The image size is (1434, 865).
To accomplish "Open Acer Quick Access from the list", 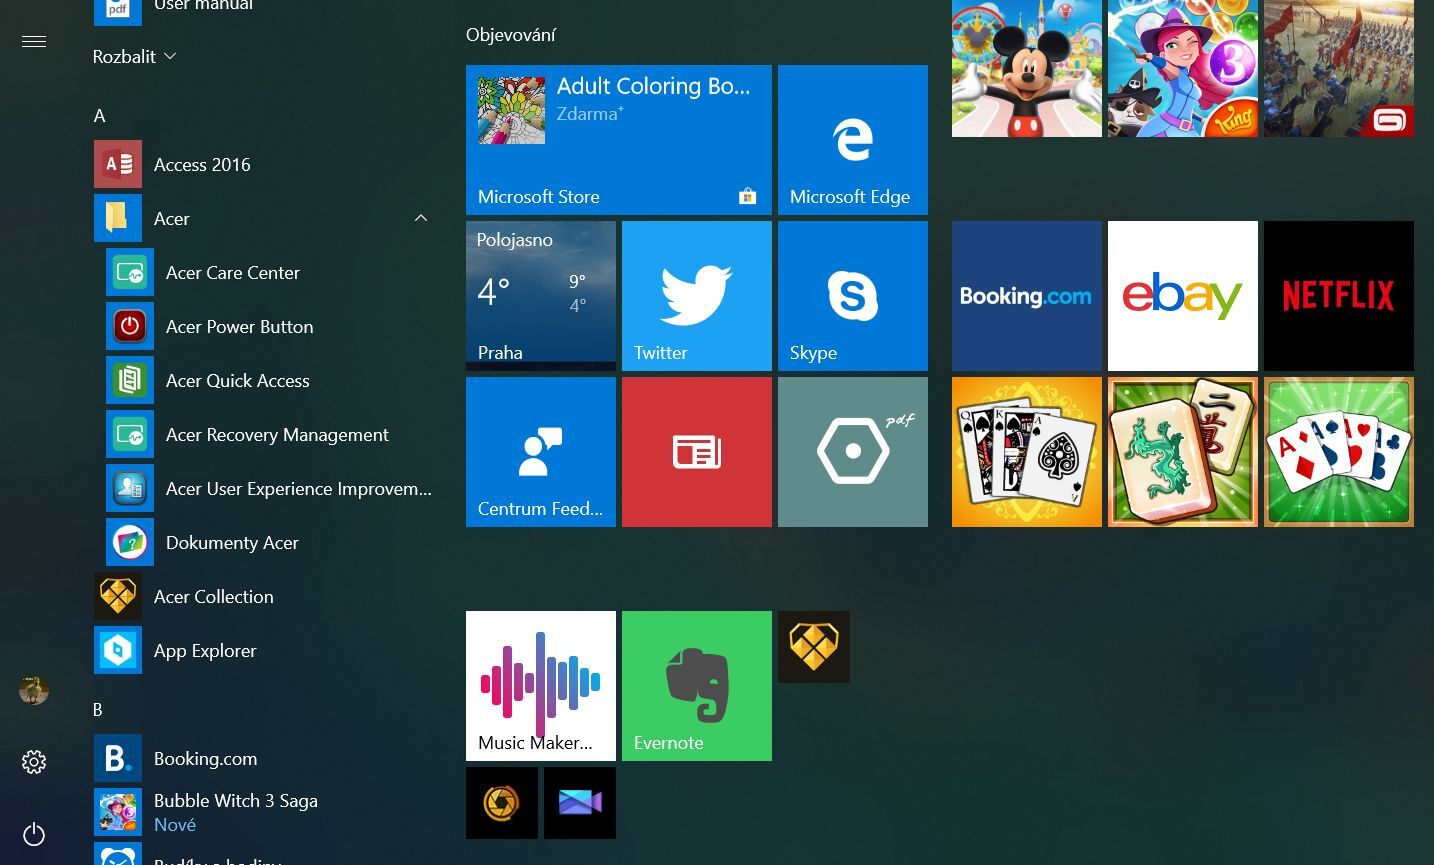I will pyautogui.click(x=237, y=380).
